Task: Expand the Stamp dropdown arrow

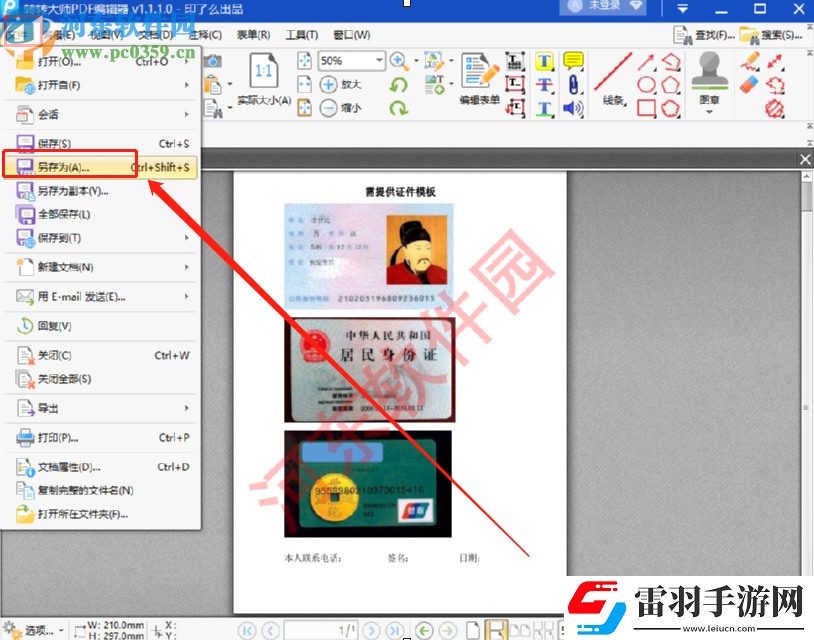Action: 709,112
